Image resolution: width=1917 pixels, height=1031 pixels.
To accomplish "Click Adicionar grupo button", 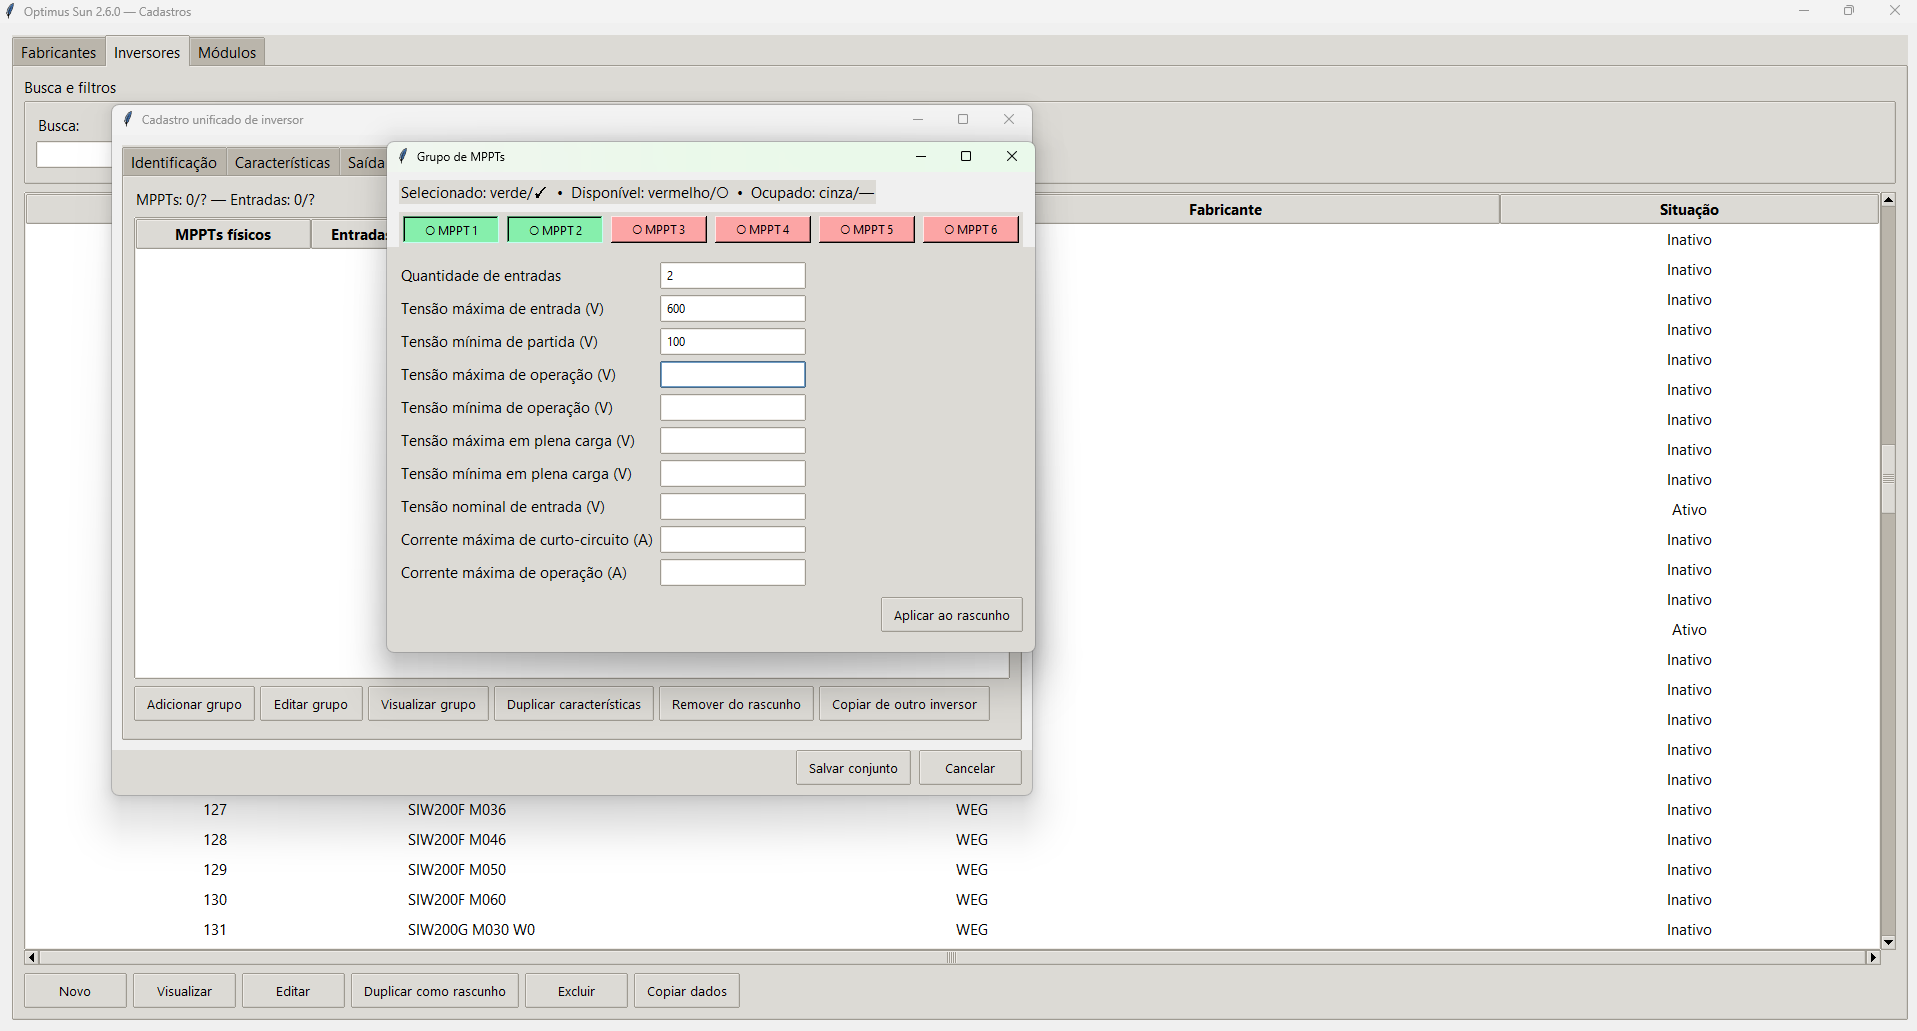I will [x=194, y=704].
